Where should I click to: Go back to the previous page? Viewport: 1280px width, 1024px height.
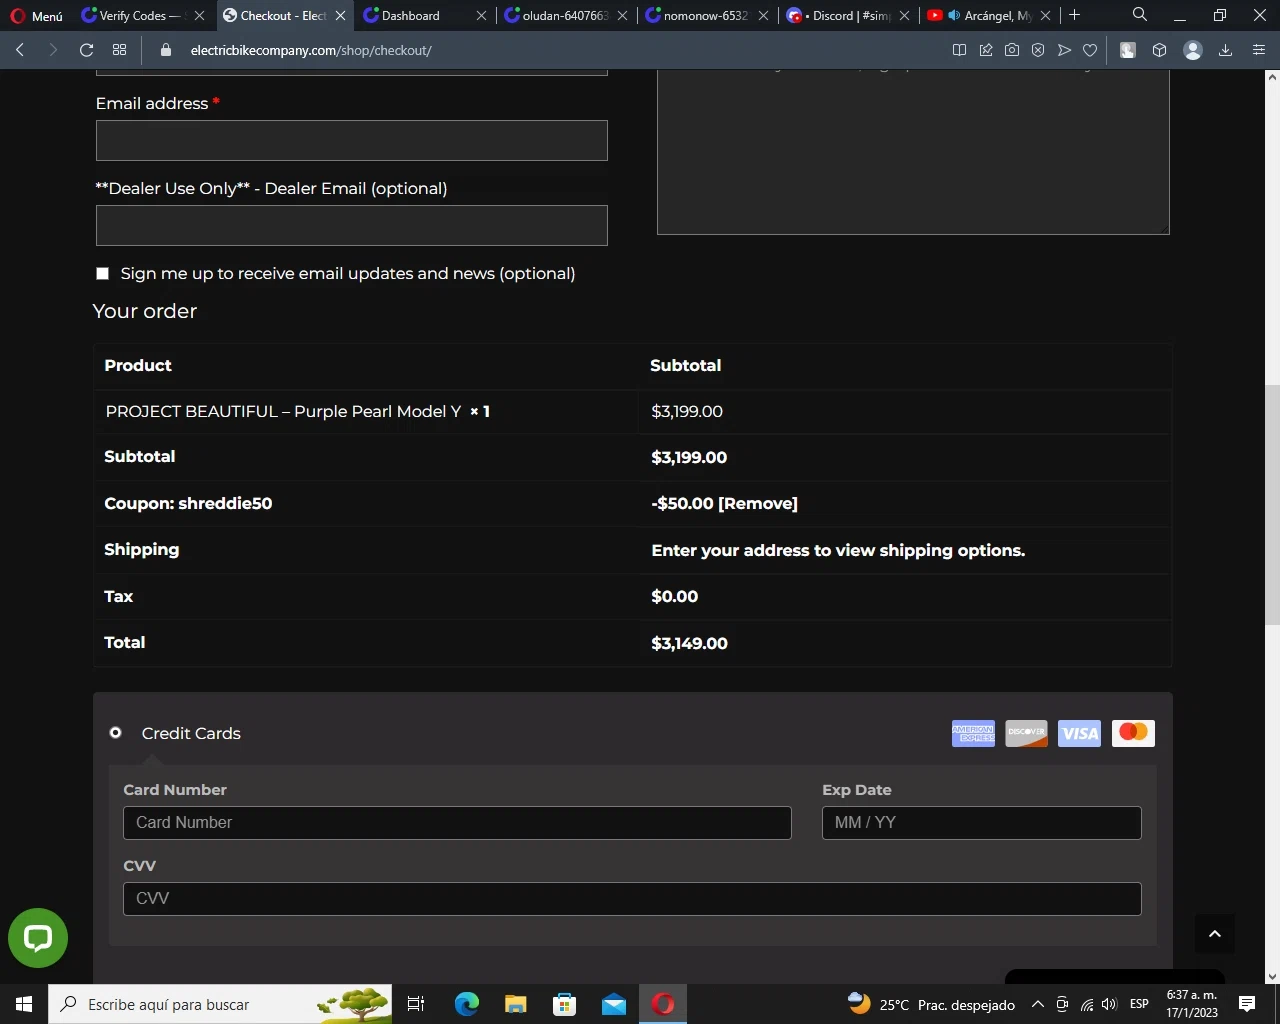(20, 50)
